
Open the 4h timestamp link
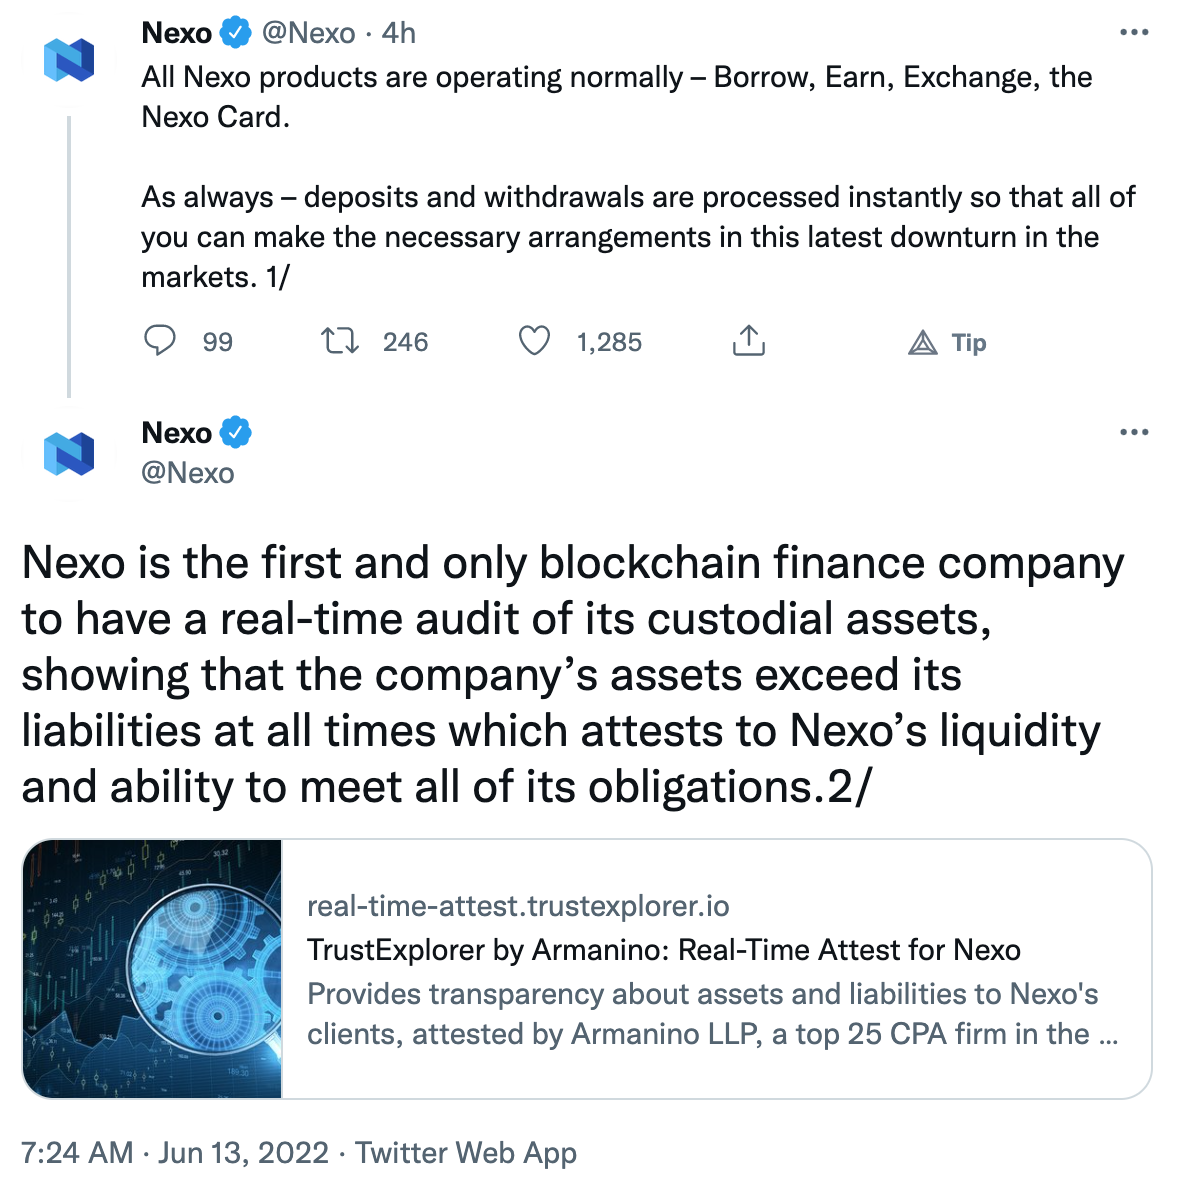point(399,33)
